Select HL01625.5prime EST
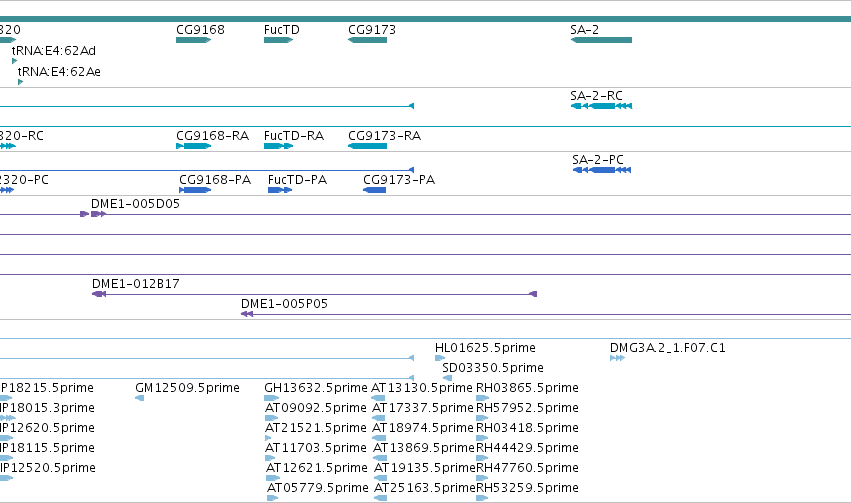 click(x=440, y=358)
